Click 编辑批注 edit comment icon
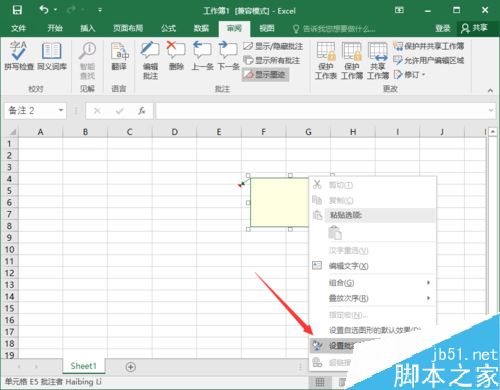 pyautogui.click(x=150, y=60)
